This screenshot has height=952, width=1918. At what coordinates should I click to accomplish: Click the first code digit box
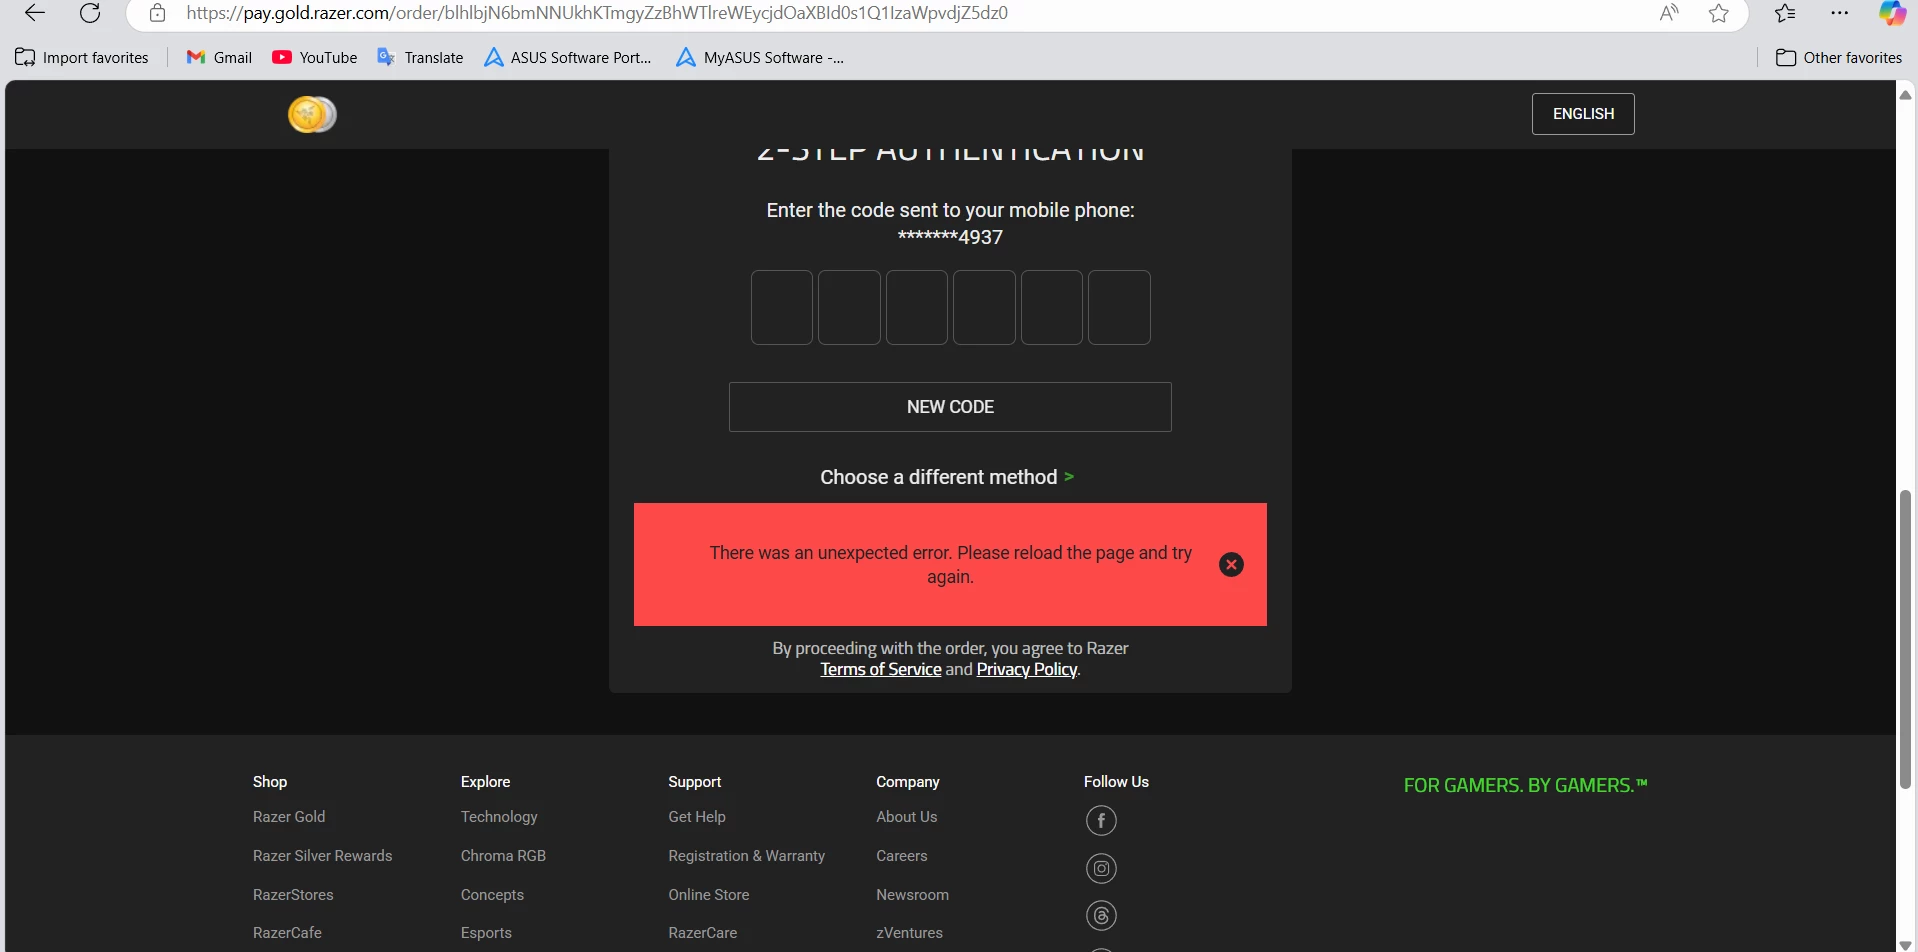click(x=782, y=308)
